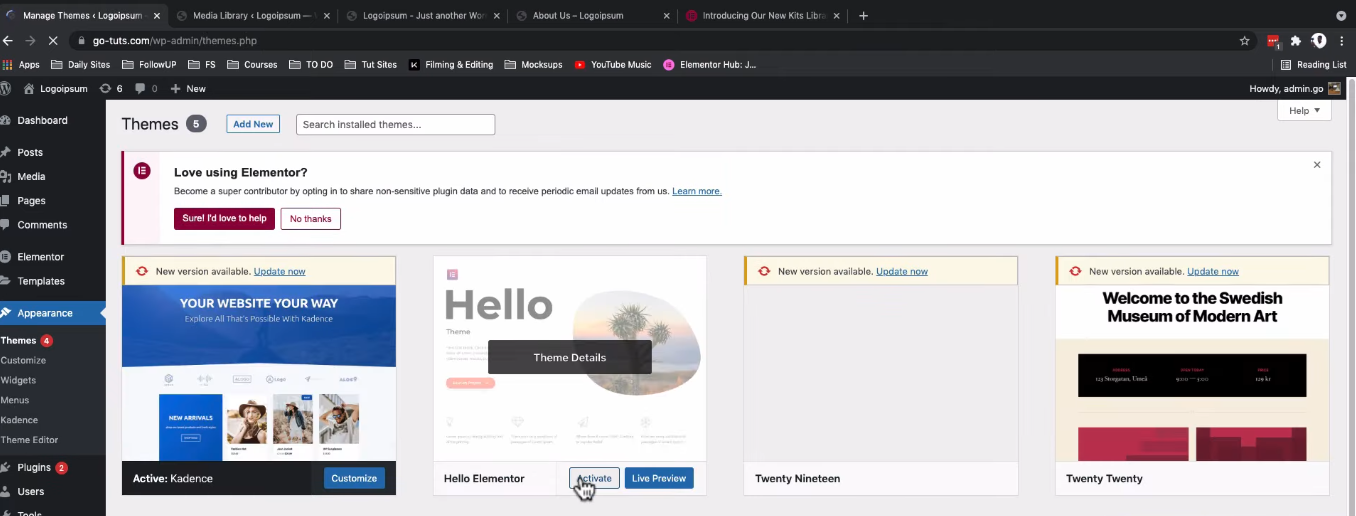Open Reading List
This screenshot has width=1356, height=516.
1313,64
